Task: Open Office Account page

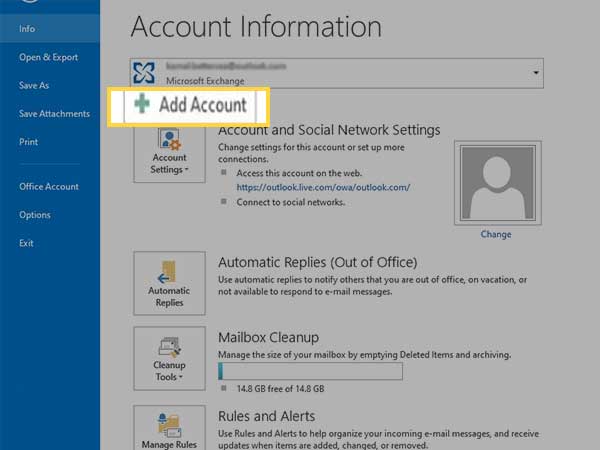Action: 49,186
